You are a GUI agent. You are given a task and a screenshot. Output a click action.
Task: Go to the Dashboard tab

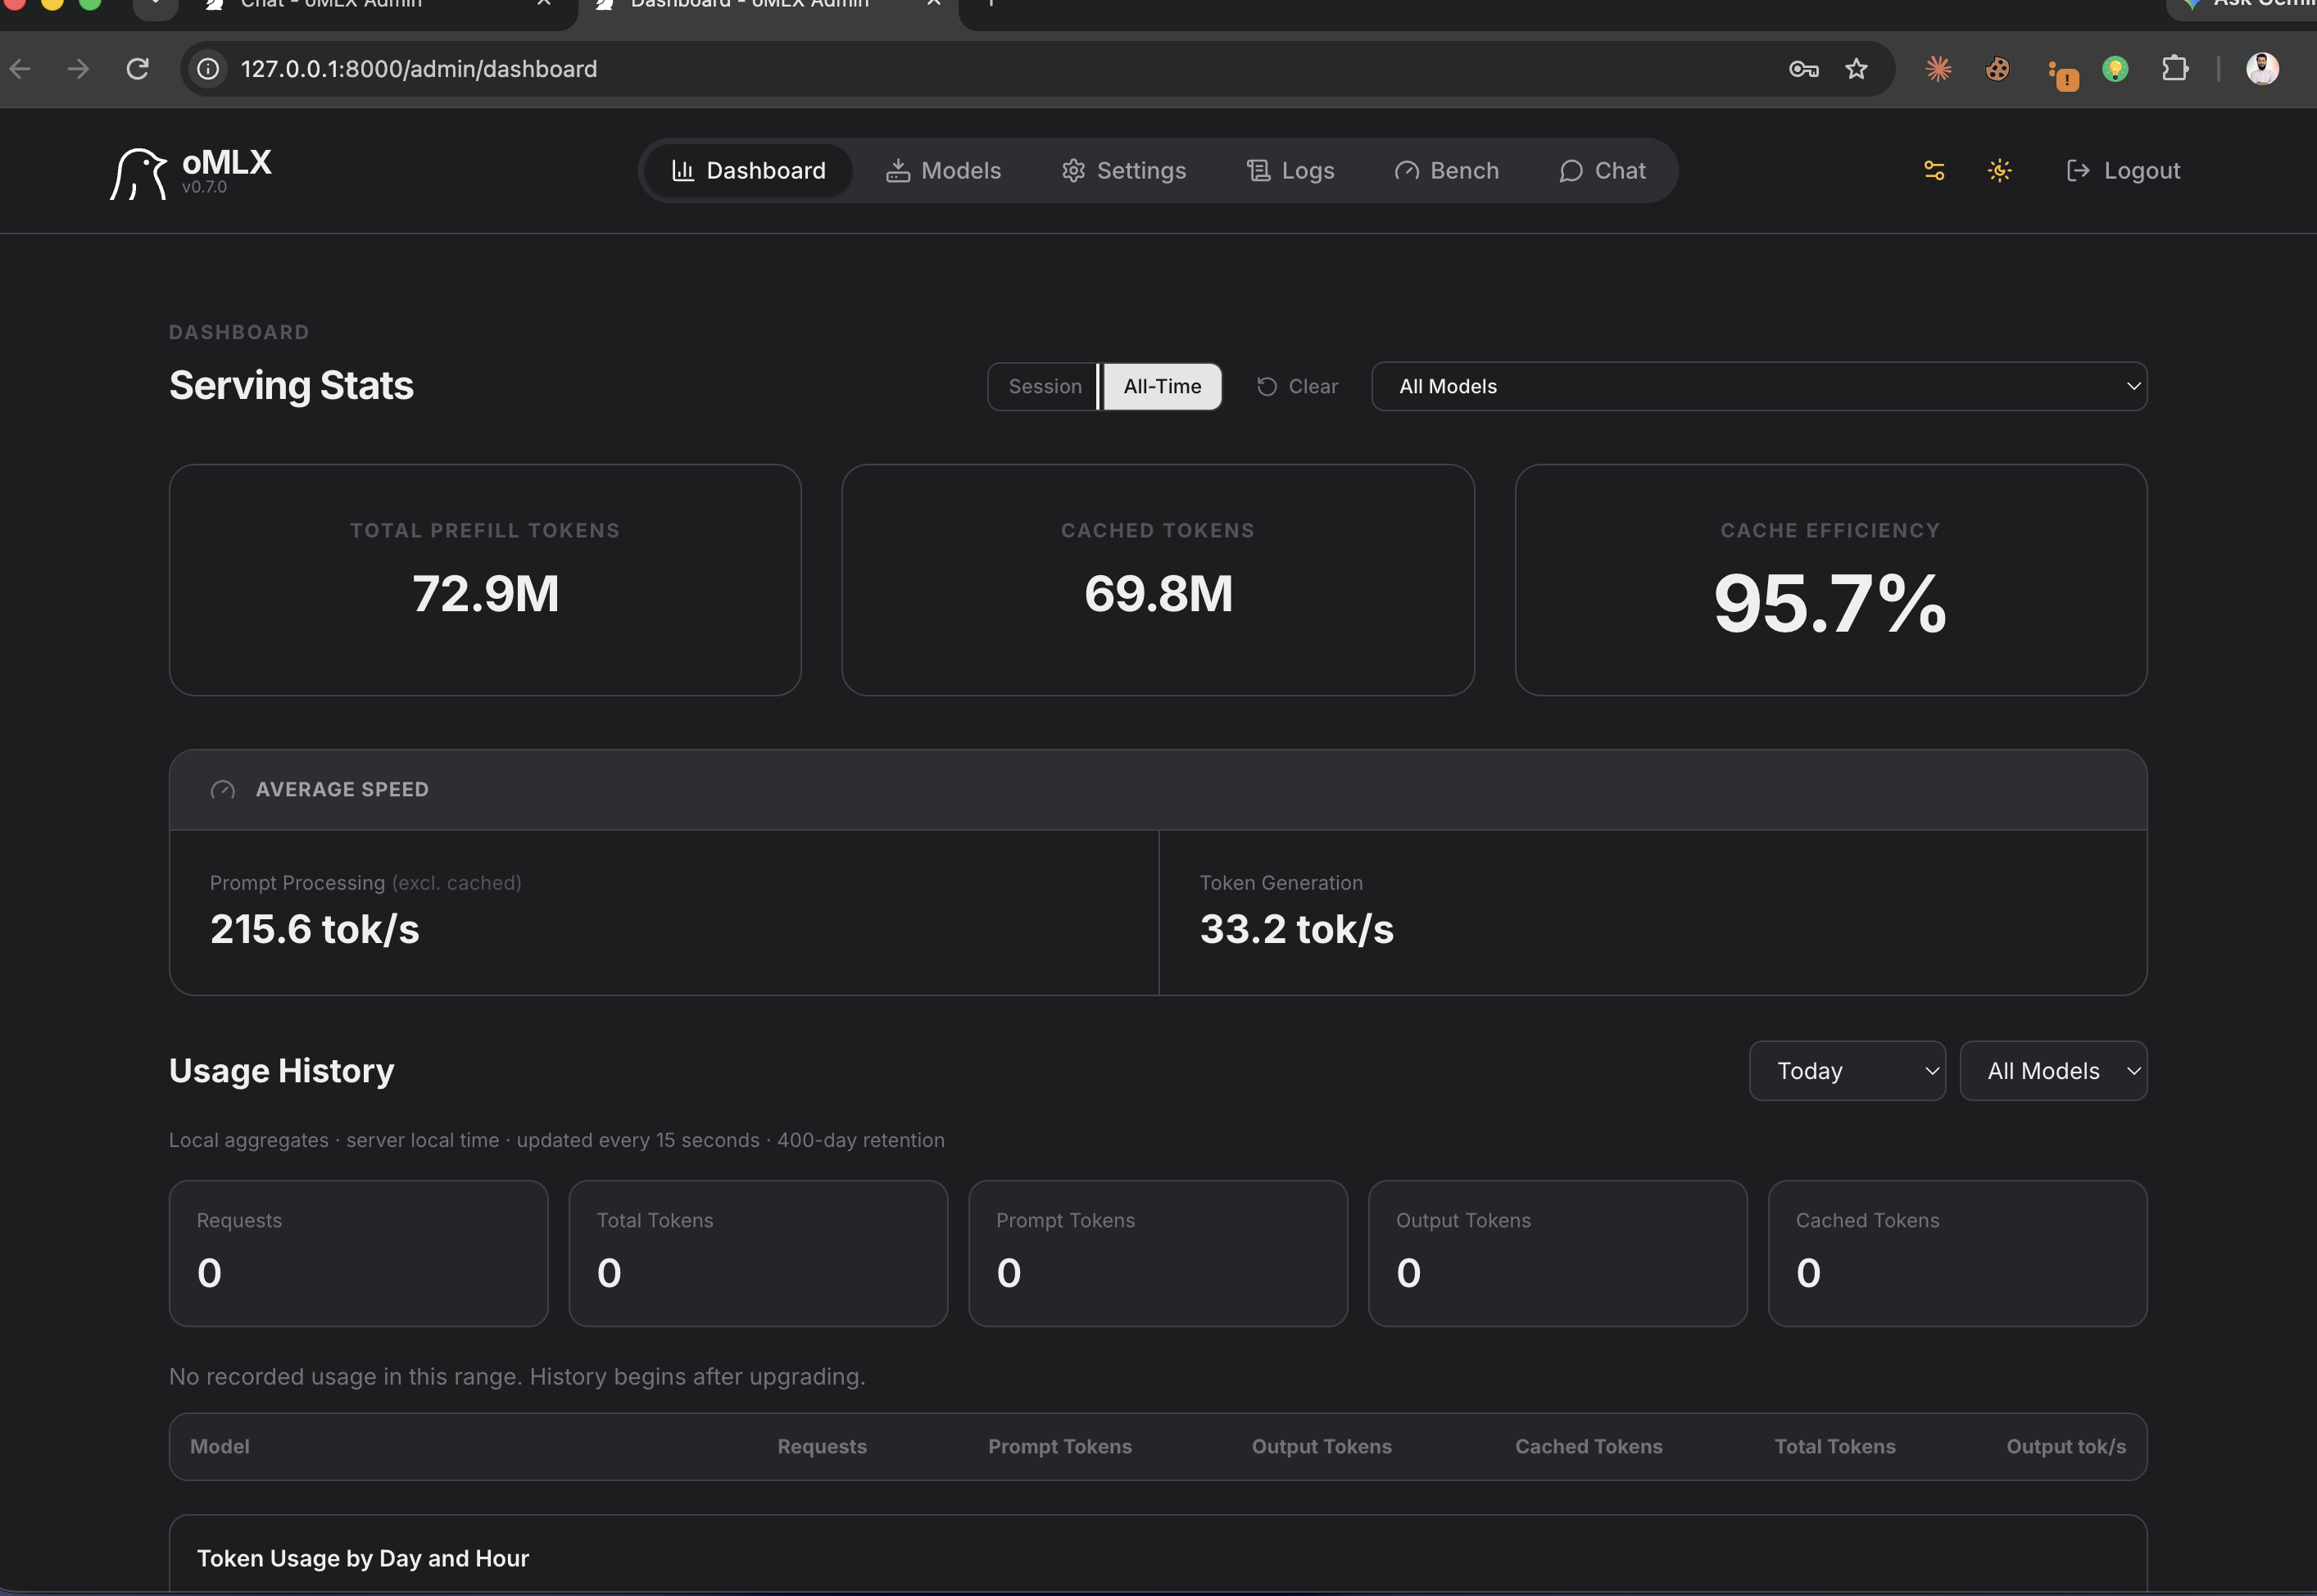click(748, 171)
